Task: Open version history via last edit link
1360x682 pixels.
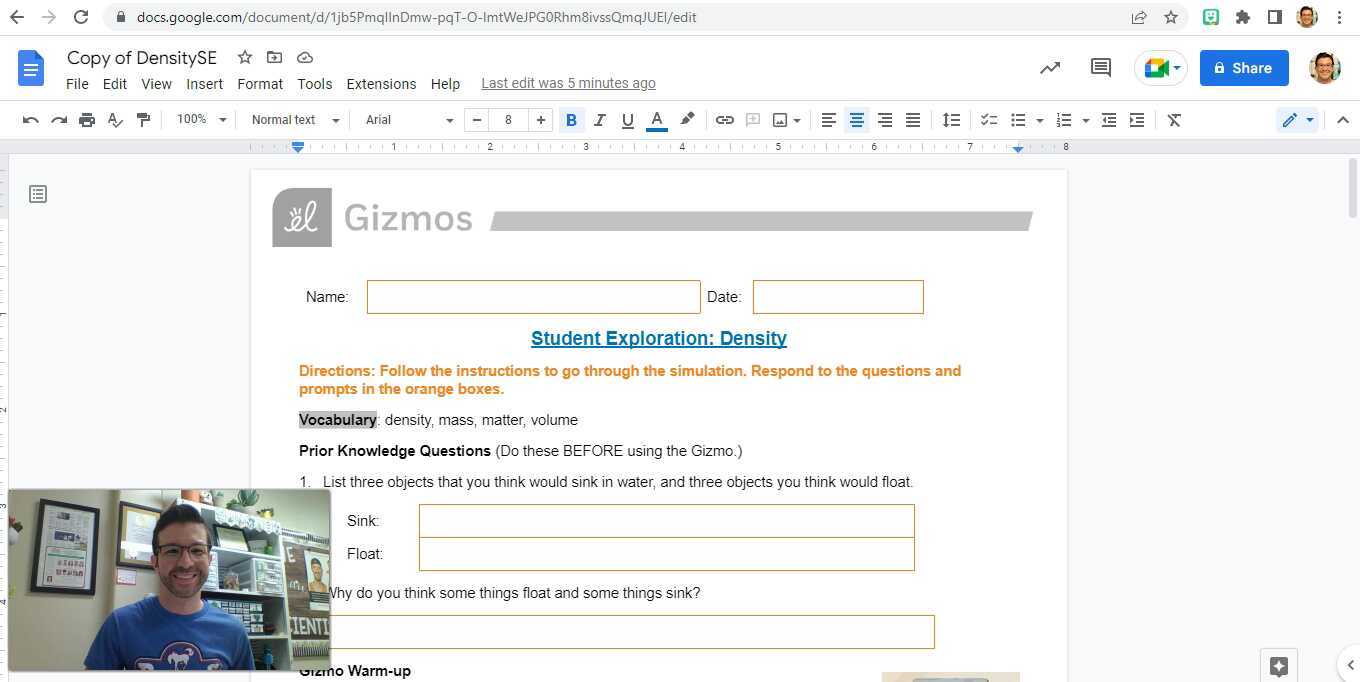Action: [568, 83]
